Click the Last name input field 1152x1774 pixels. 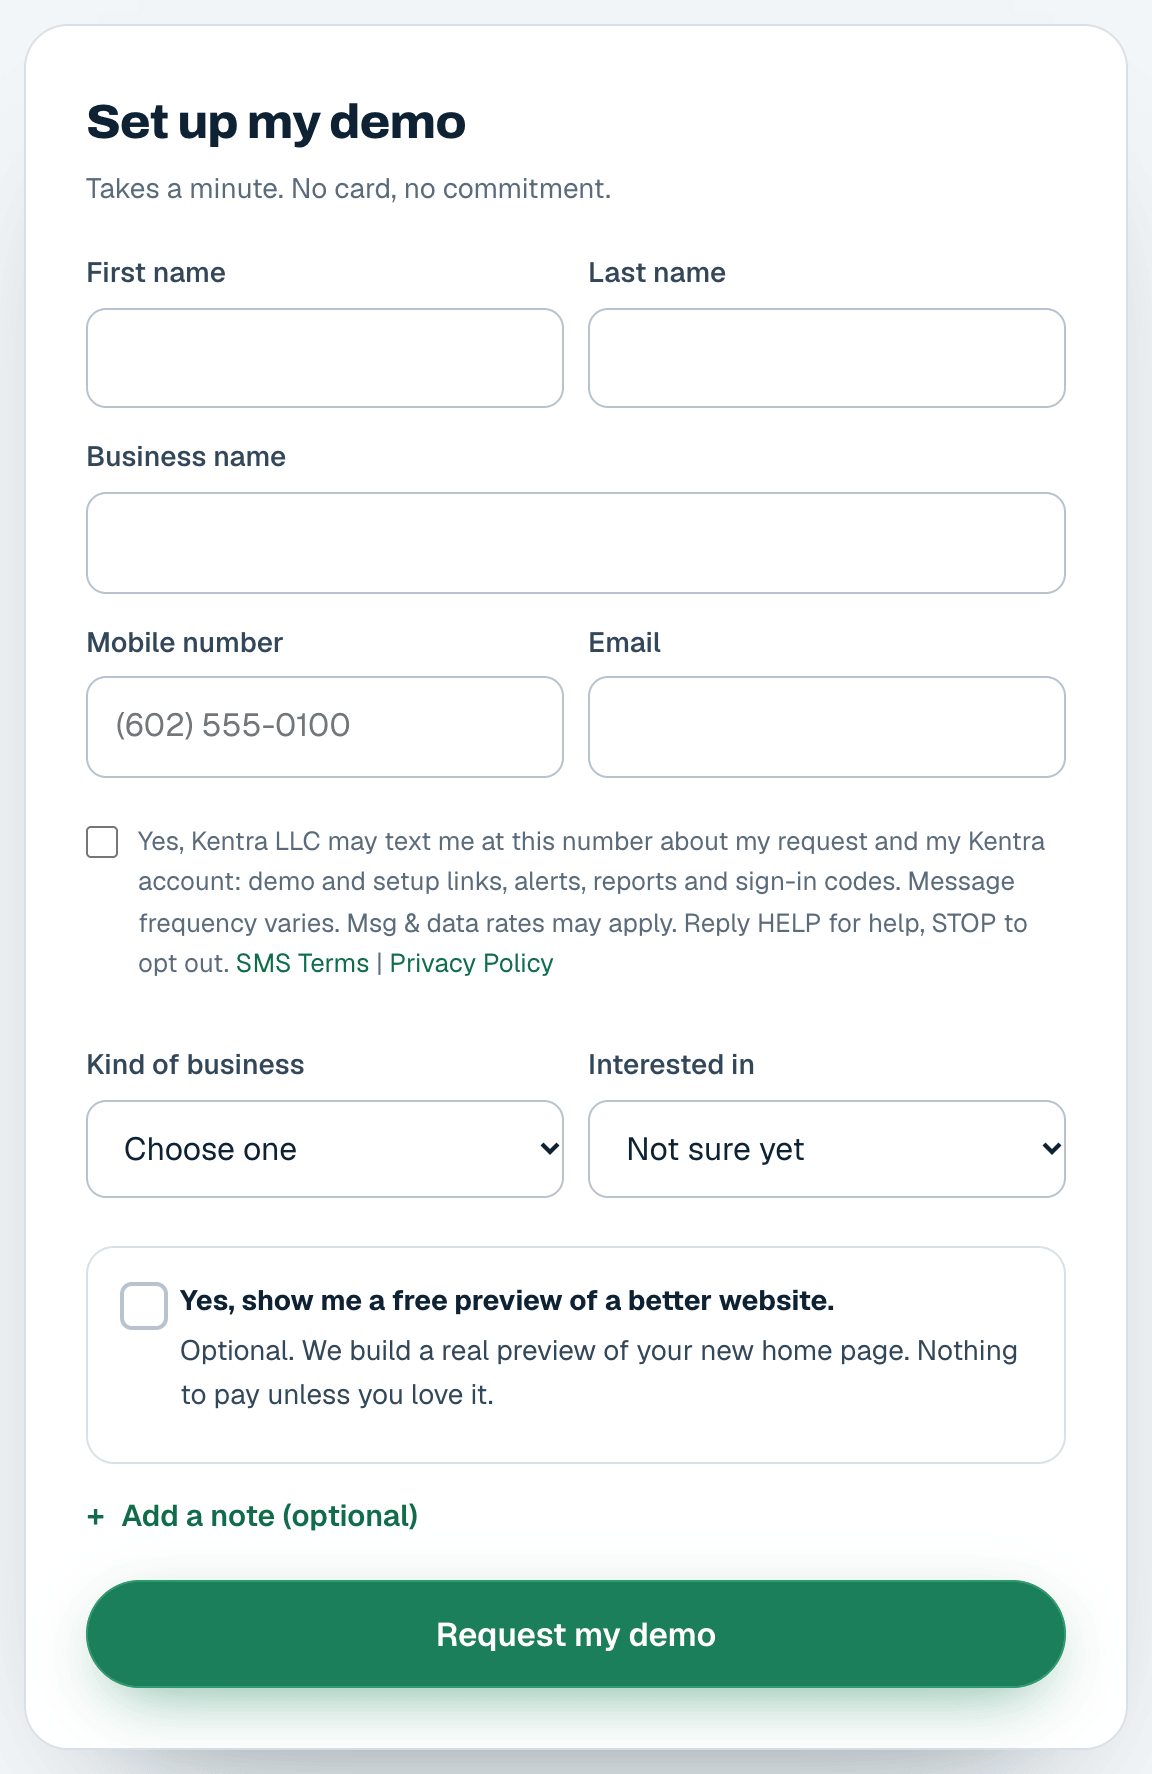[827, 358]
